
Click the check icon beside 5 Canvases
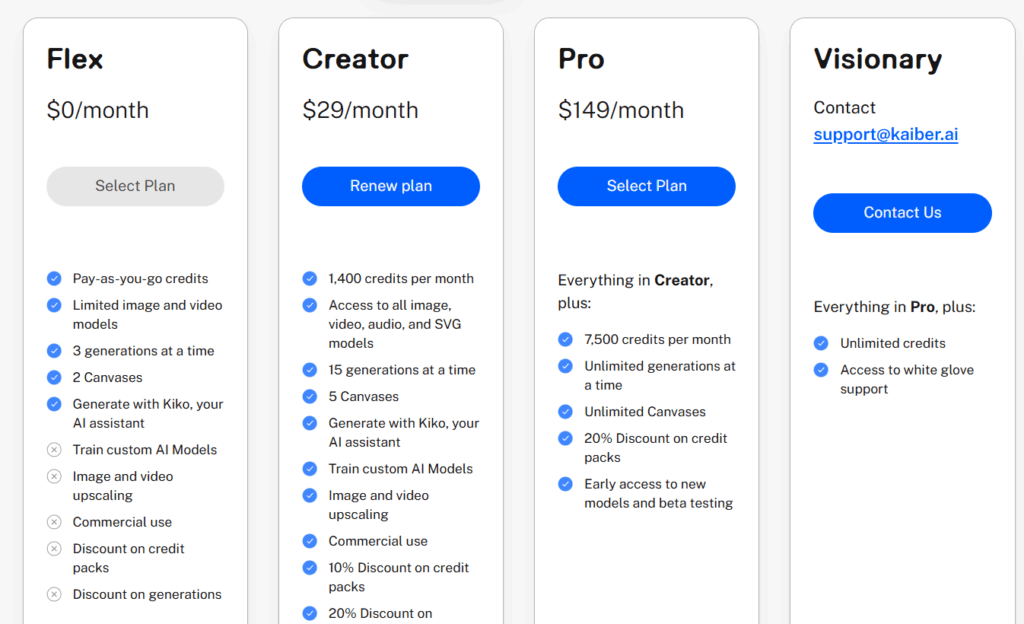pyautogui.click(x=310, y=396)
